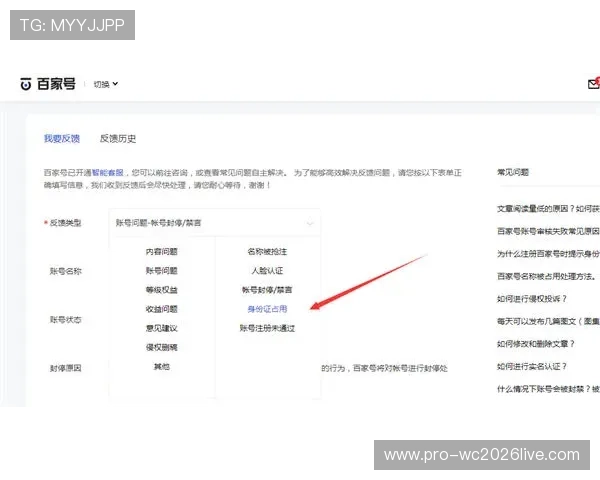The image size is (600, 480).
Task: Select 内容问题 category in dropdown
Action: (161, 251)
